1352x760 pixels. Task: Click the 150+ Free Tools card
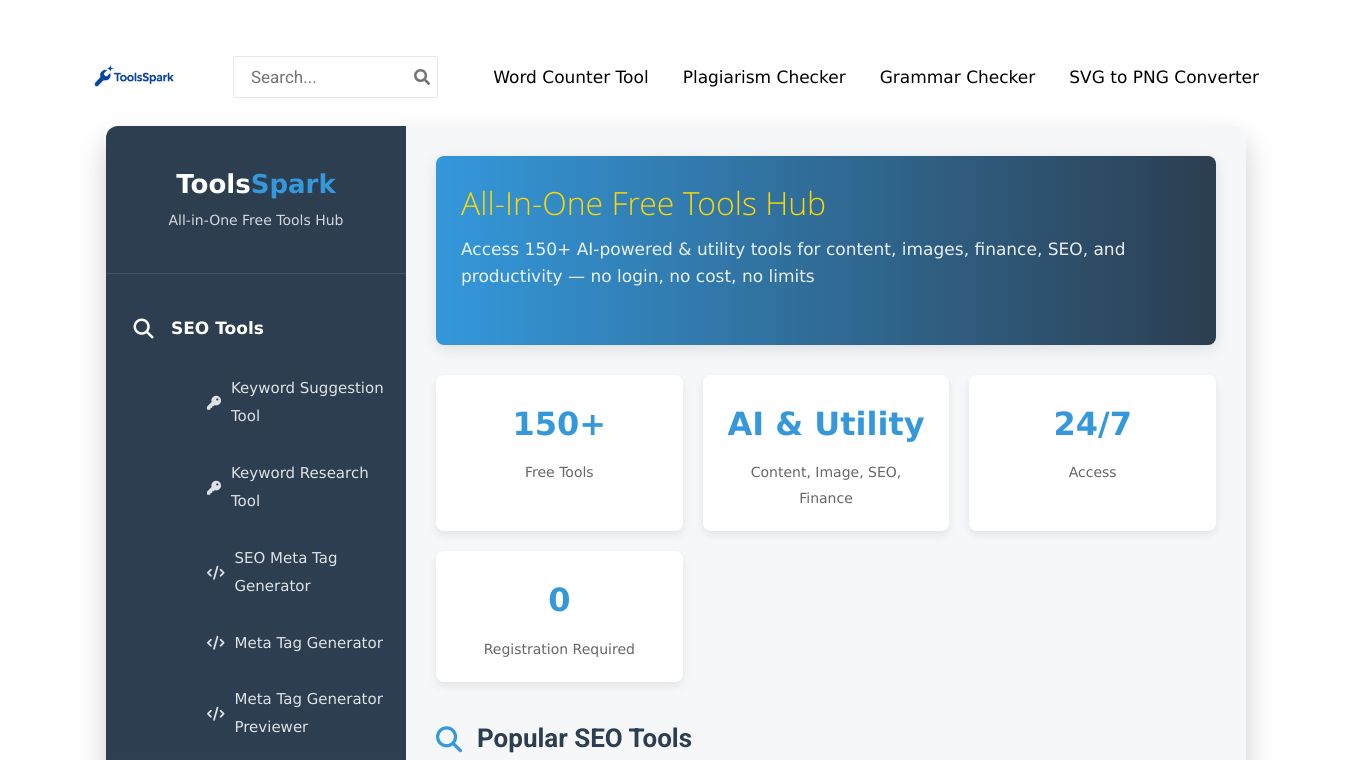coord(559,452)
